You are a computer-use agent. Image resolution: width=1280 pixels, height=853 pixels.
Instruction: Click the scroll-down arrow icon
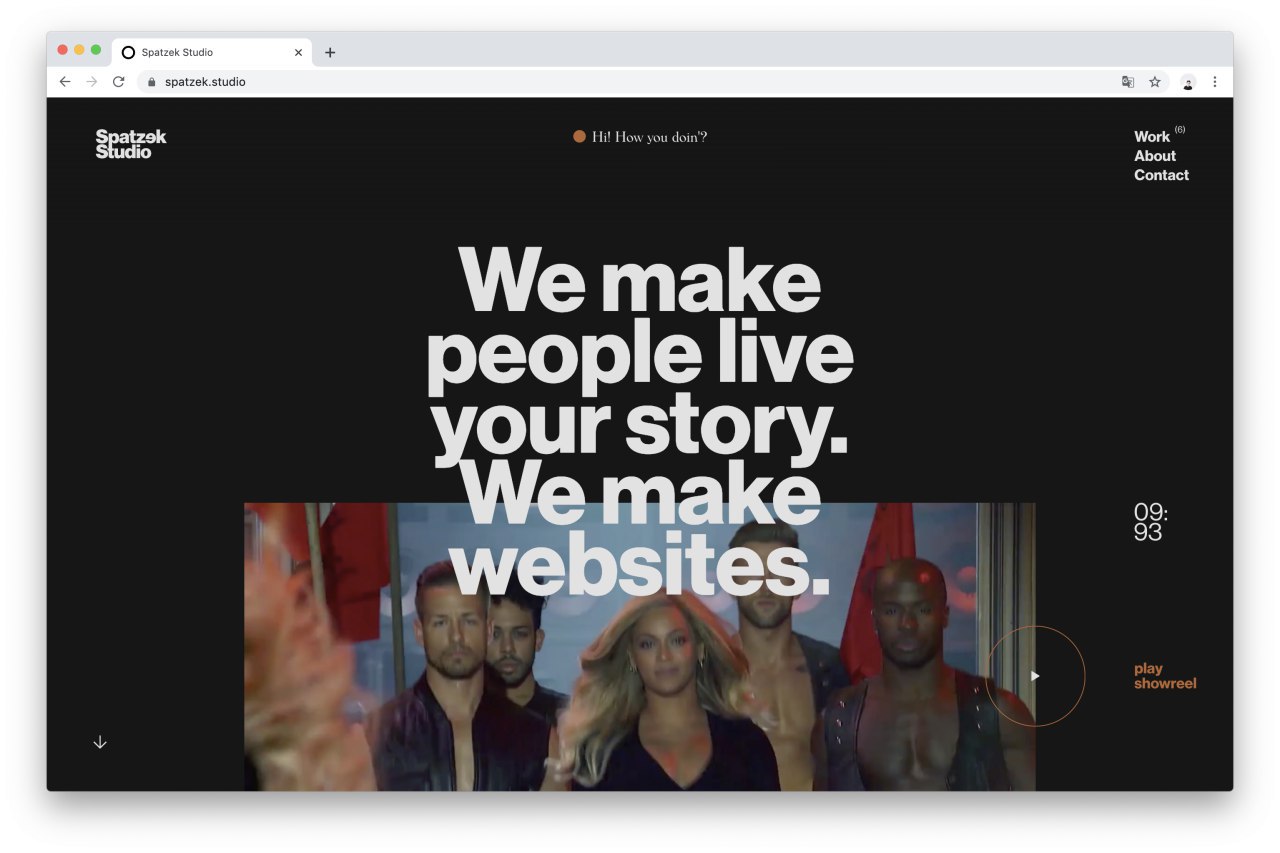click(x=100, y=742)
